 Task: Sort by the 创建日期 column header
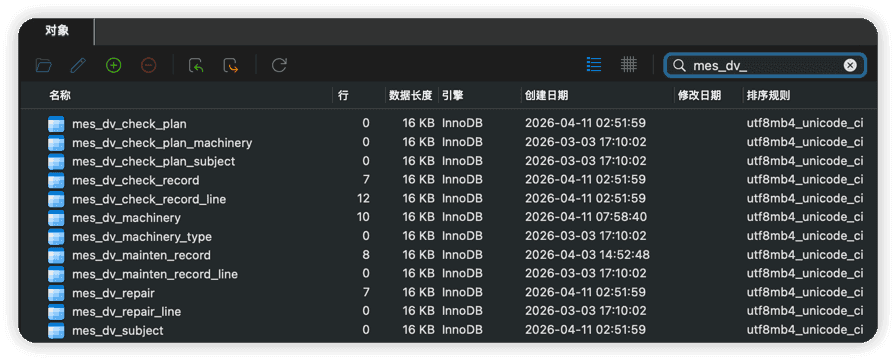coord(547,96)
